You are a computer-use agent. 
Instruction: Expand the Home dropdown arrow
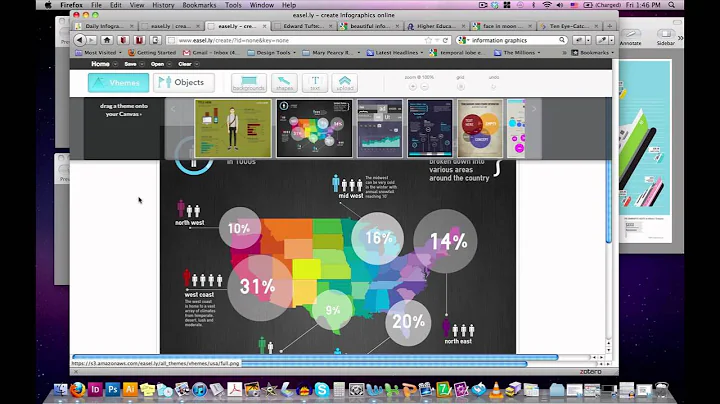tap(115, 64)
